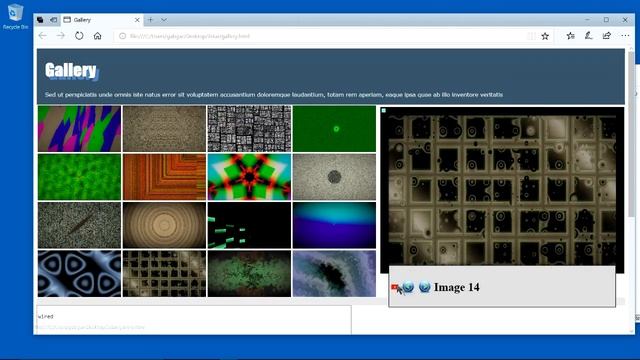Click the 'Image 14' caption text
640x360 pixels.
(457, 287)
